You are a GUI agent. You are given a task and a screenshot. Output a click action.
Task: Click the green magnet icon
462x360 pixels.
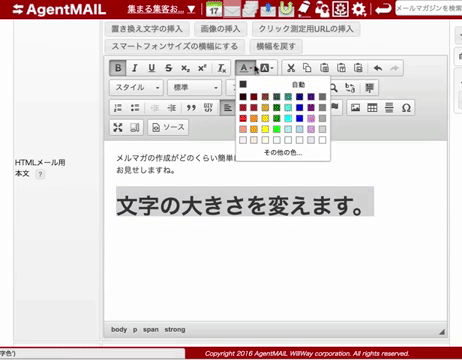pyautogui.click(x=286, y=9)
